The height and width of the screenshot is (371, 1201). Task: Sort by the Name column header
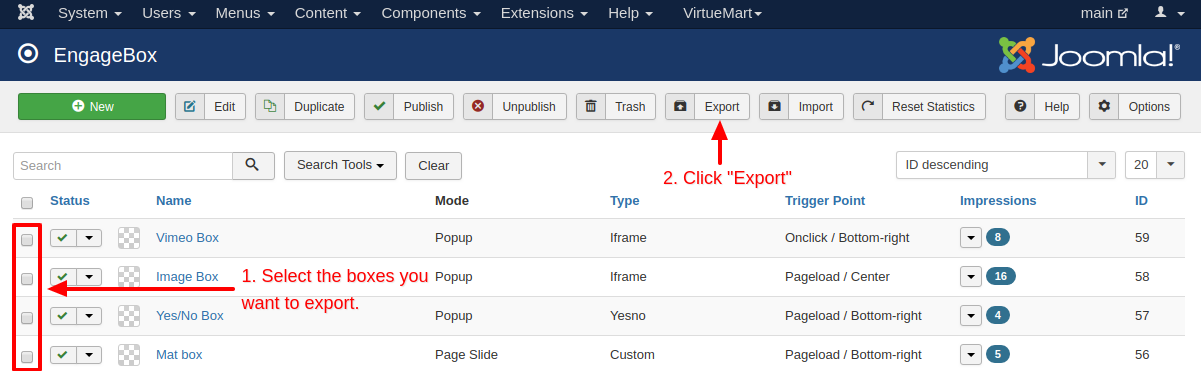[173, 201]
